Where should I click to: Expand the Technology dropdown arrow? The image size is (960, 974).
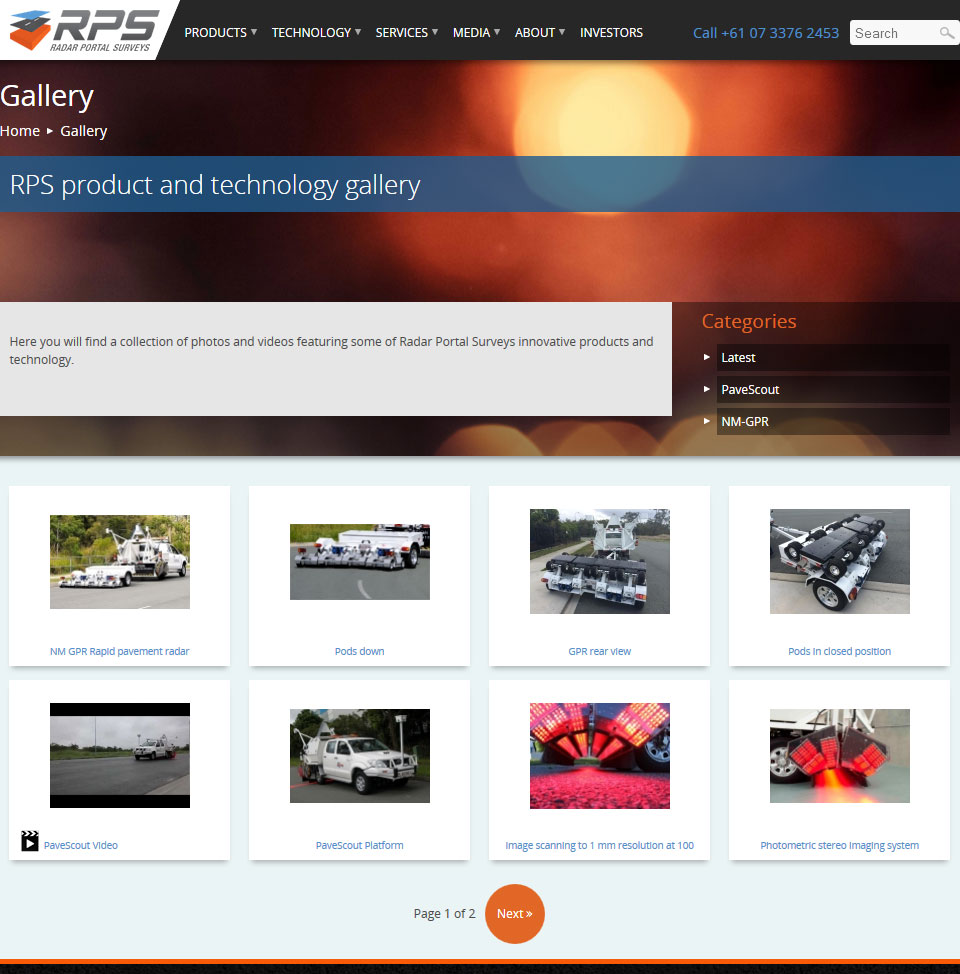click(x=358, y=32)
